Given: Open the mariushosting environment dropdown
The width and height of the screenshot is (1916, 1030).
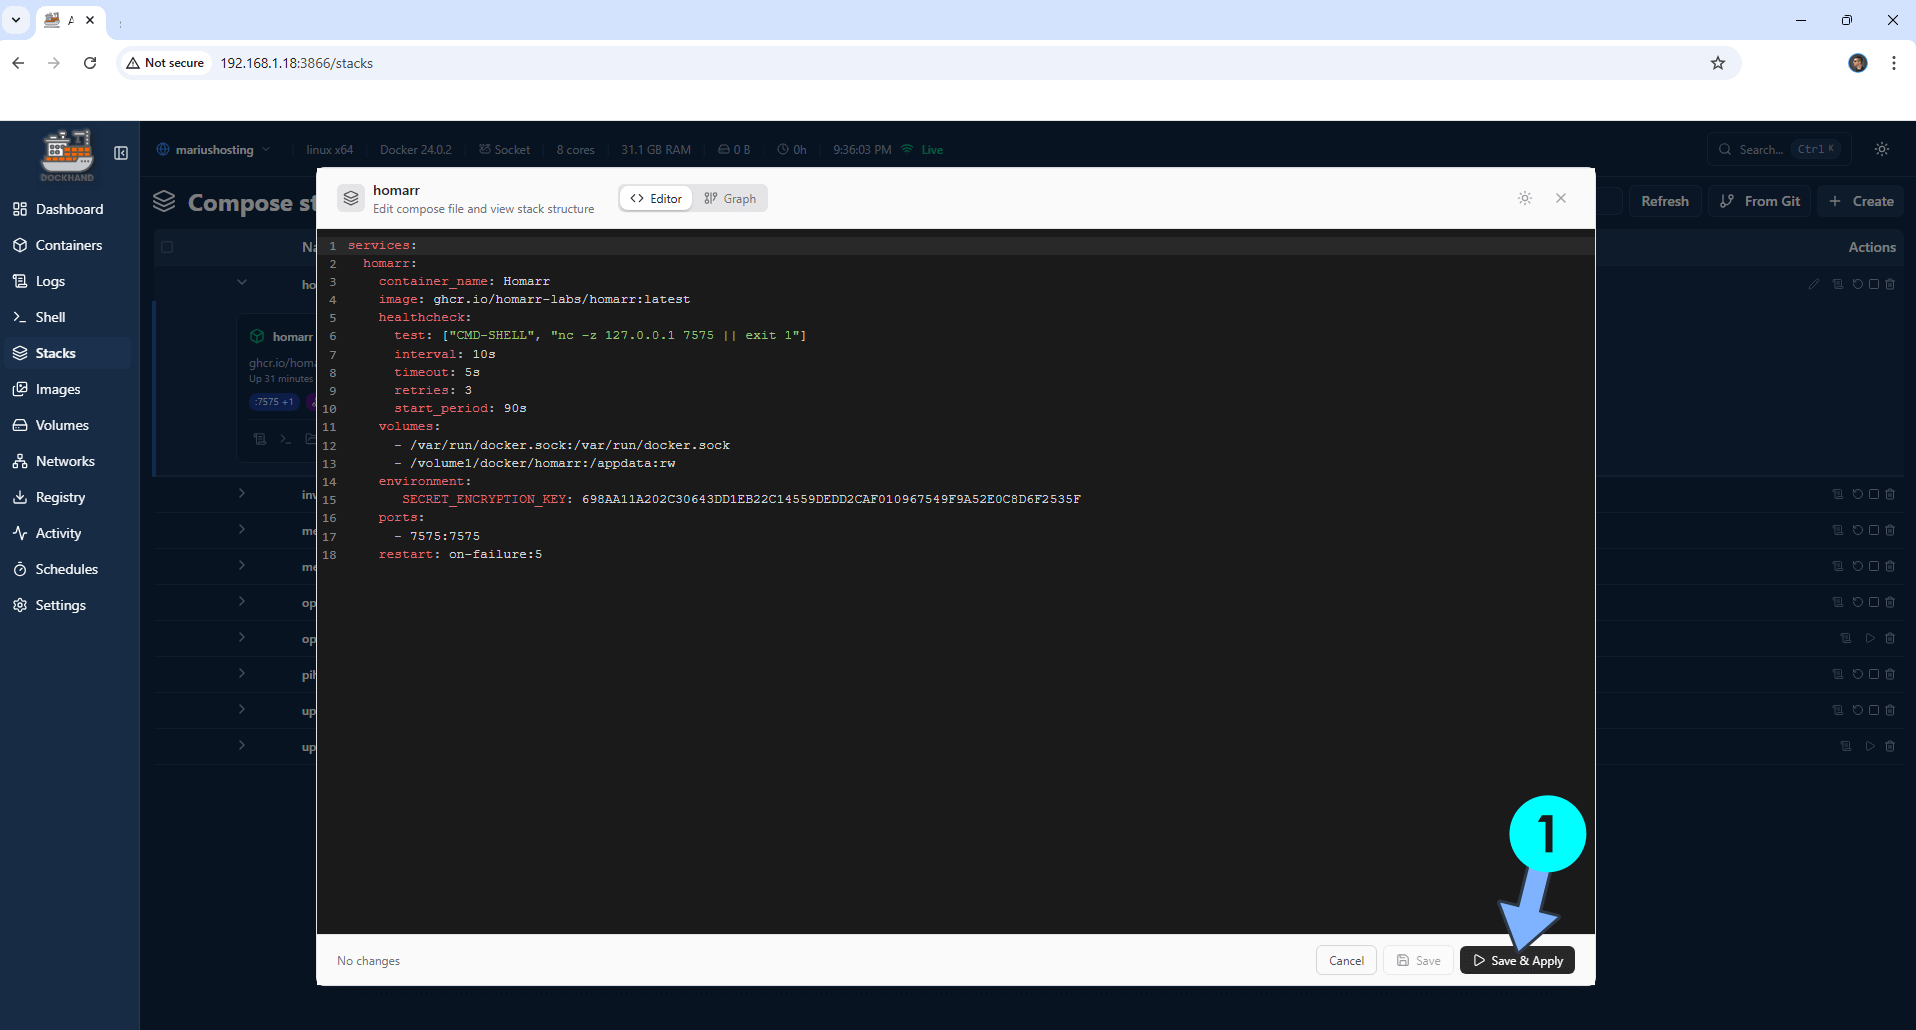Looking at the screenshot, I should 213,149.
